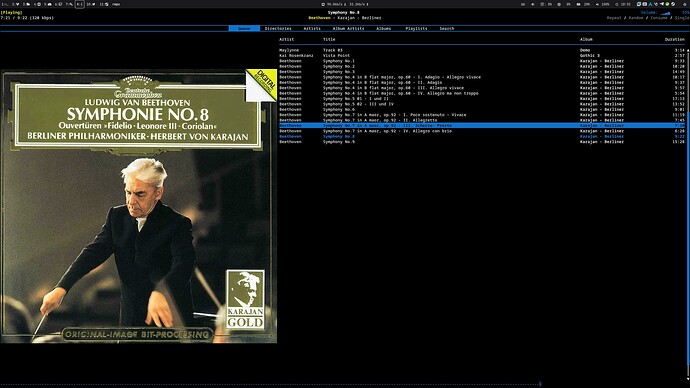This screenshot has height=388, width=690.
Task: Open the Album Artists tab
Action: coord(348,29)
